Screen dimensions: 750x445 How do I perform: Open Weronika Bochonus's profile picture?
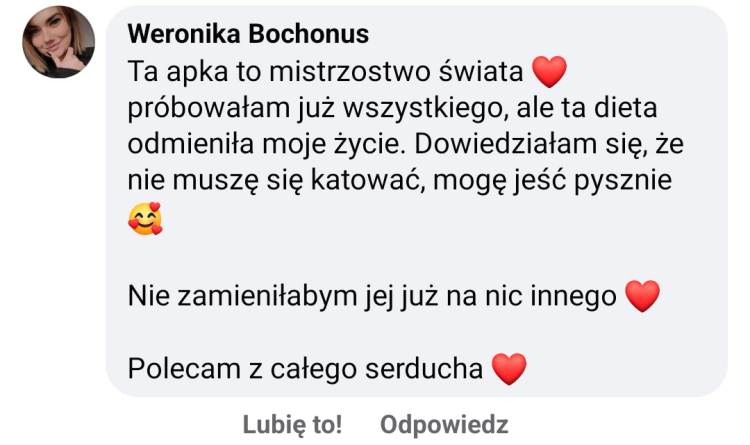point(58,42)
